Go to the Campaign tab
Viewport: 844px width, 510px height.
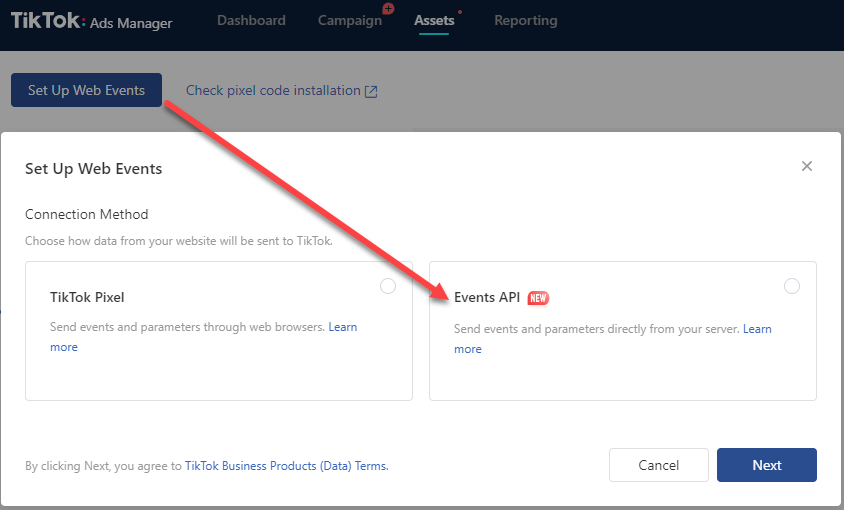click(x=349, y=21)
